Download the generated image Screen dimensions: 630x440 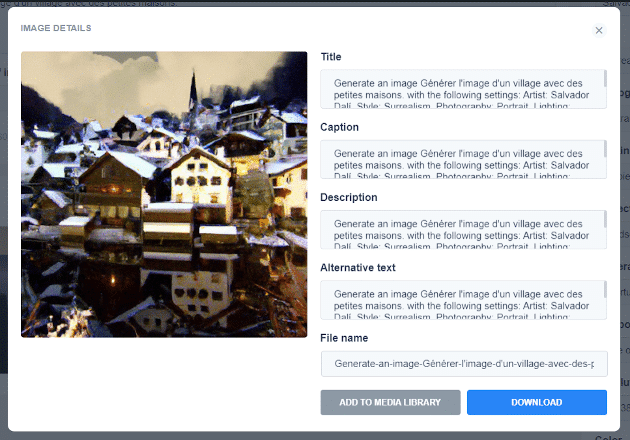coord(537,402)
